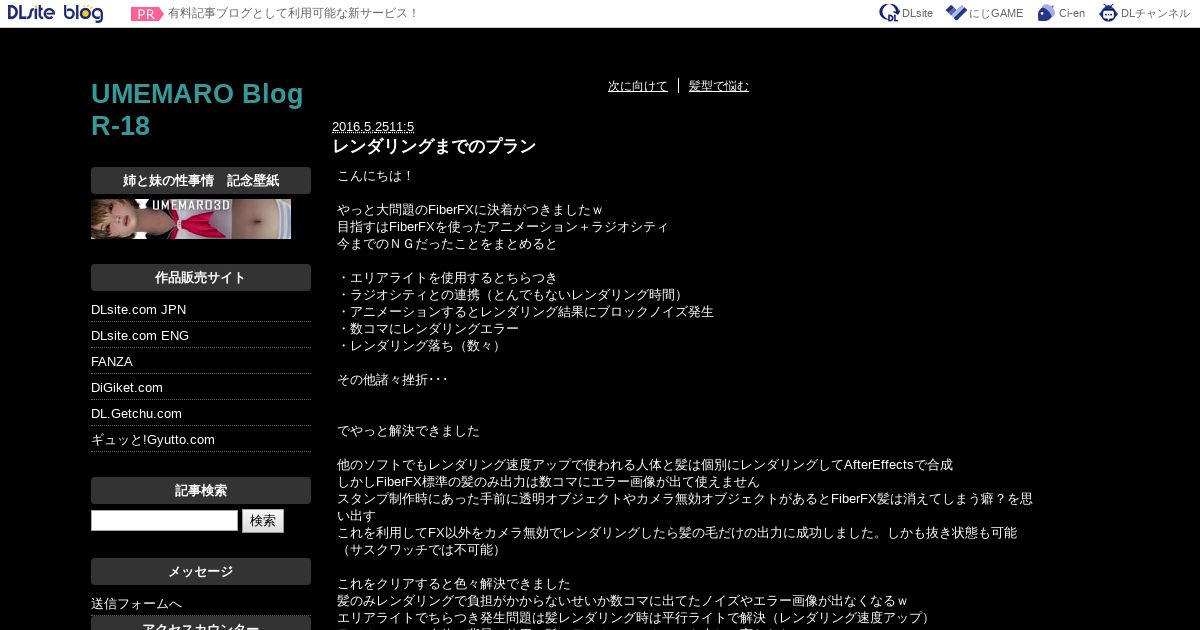Click 姉と妹の性事情 記念壁紙 header

(201, 181)
